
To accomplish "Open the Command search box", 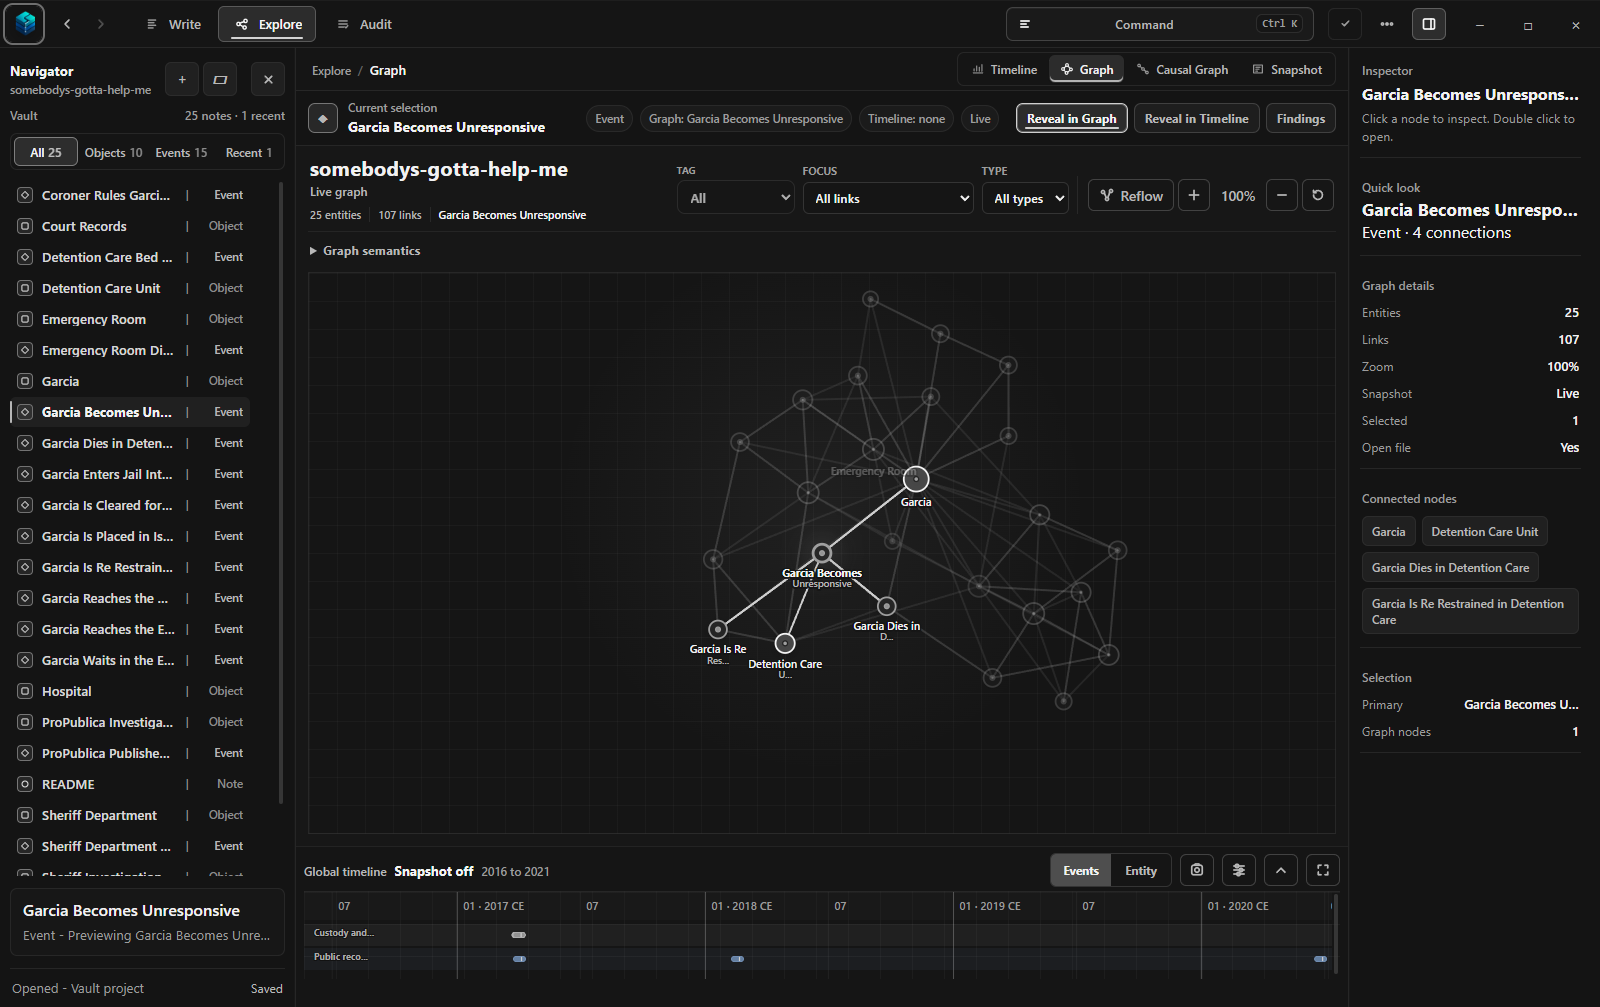I will tap(1159, 24).
